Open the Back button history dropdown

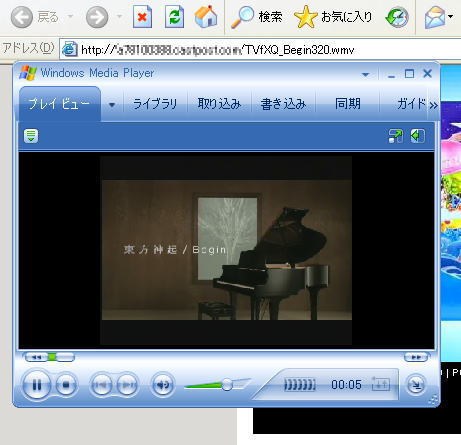point(70,16)
